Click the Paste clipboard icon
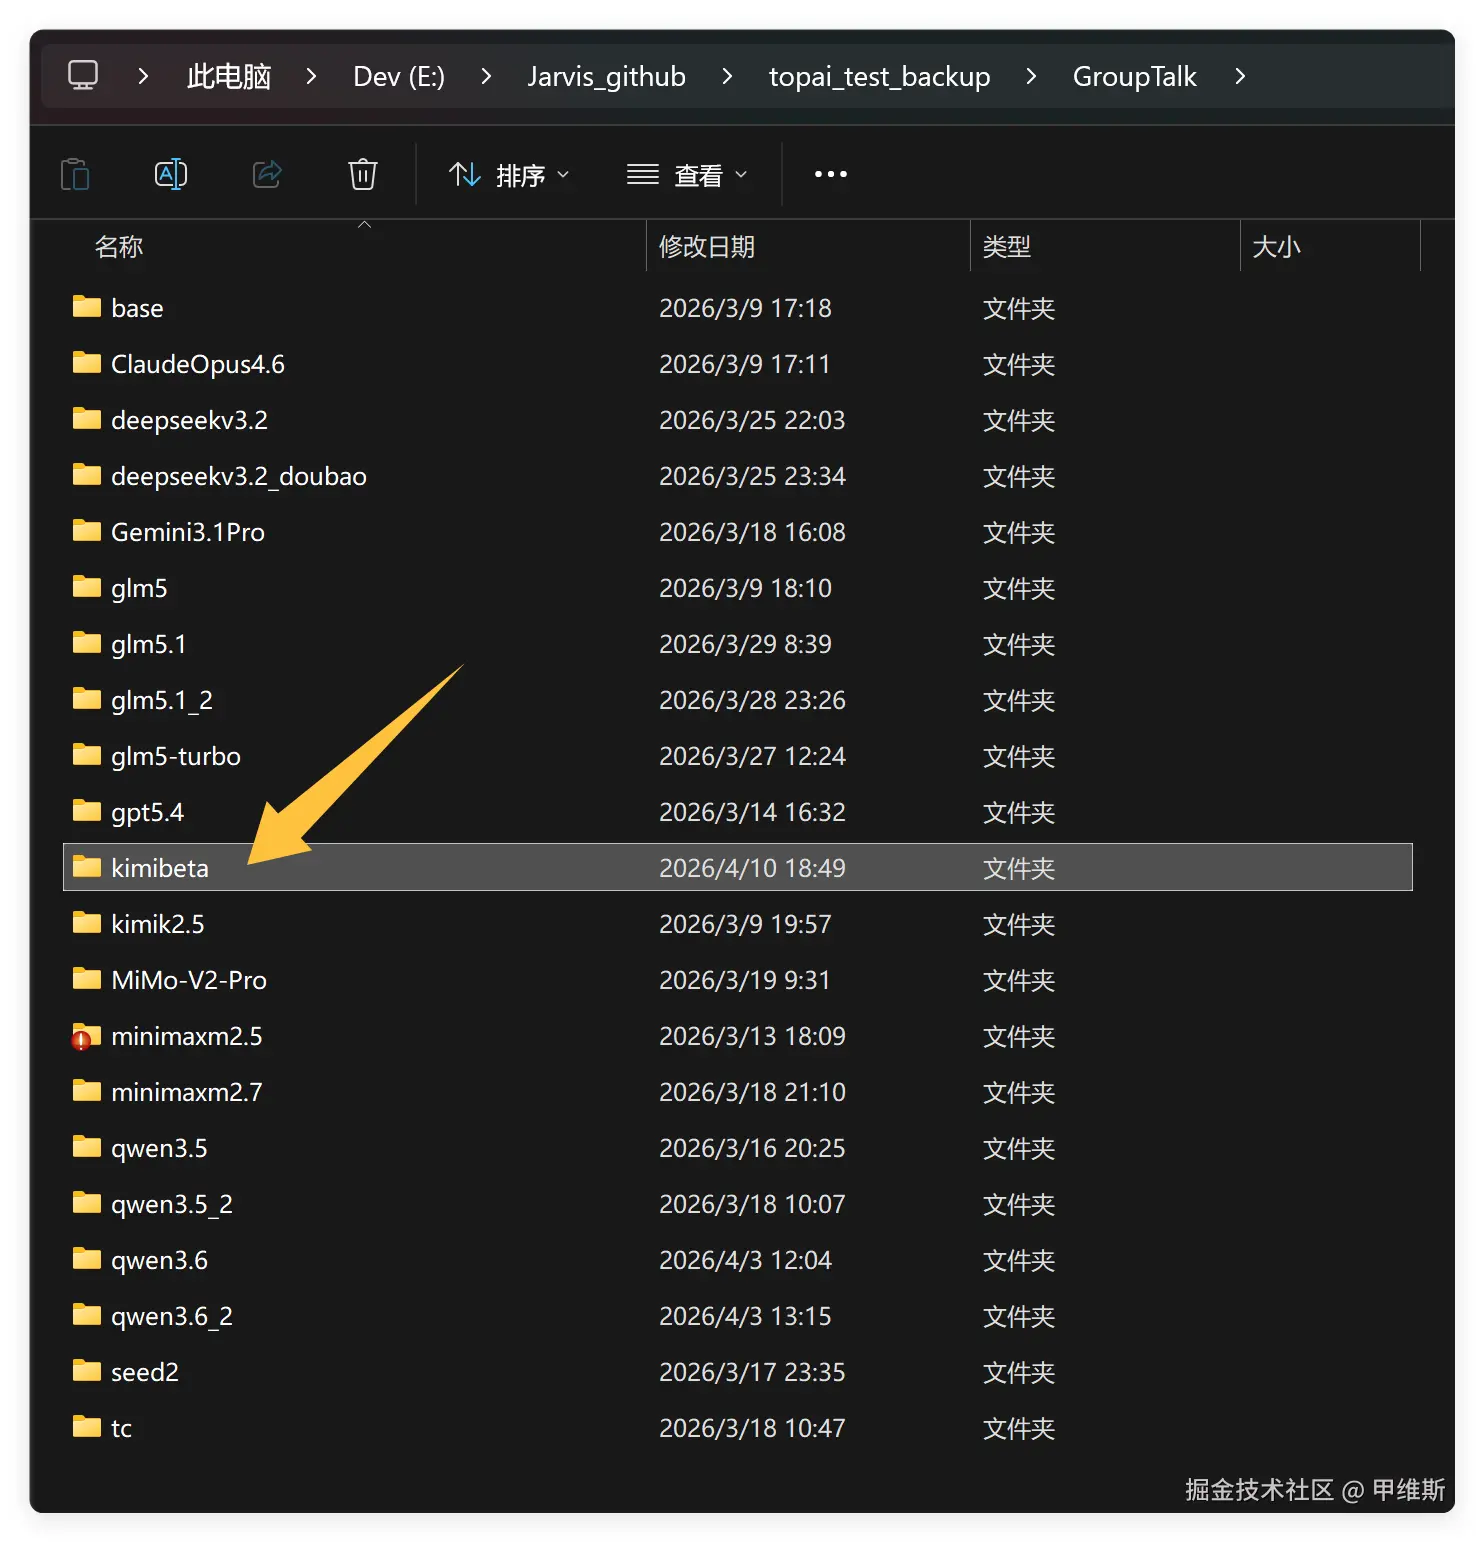Viewport: 1484px width, 1542px height. click(75, 175)
